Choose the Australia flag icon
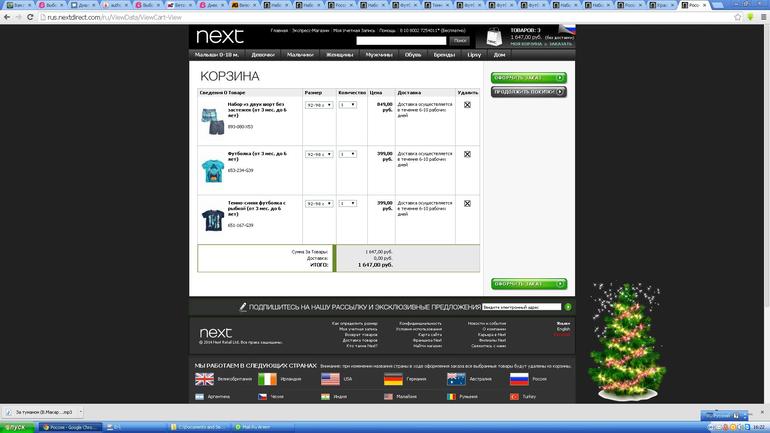 [457, 380]
